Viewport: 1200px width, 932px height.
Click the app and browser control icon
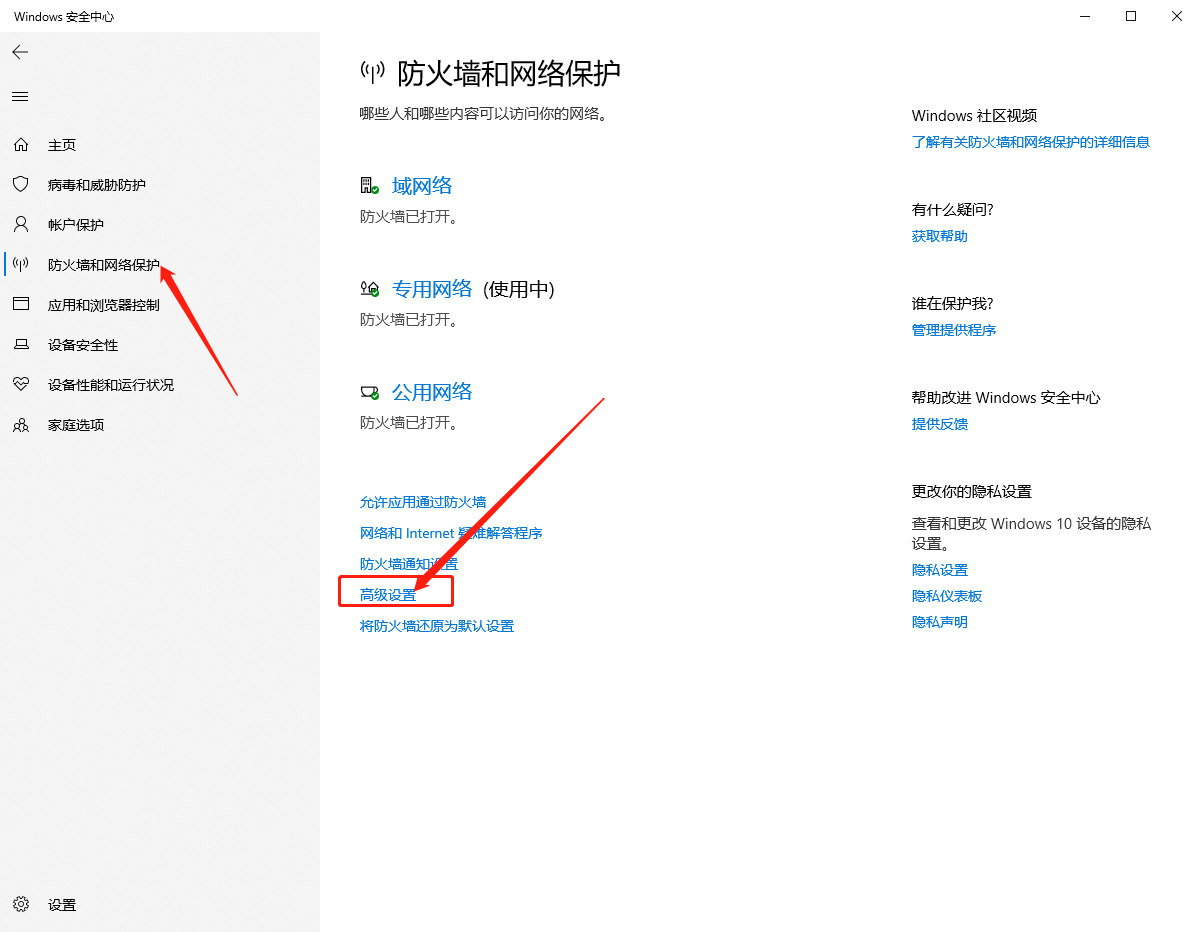pos(21,305)
